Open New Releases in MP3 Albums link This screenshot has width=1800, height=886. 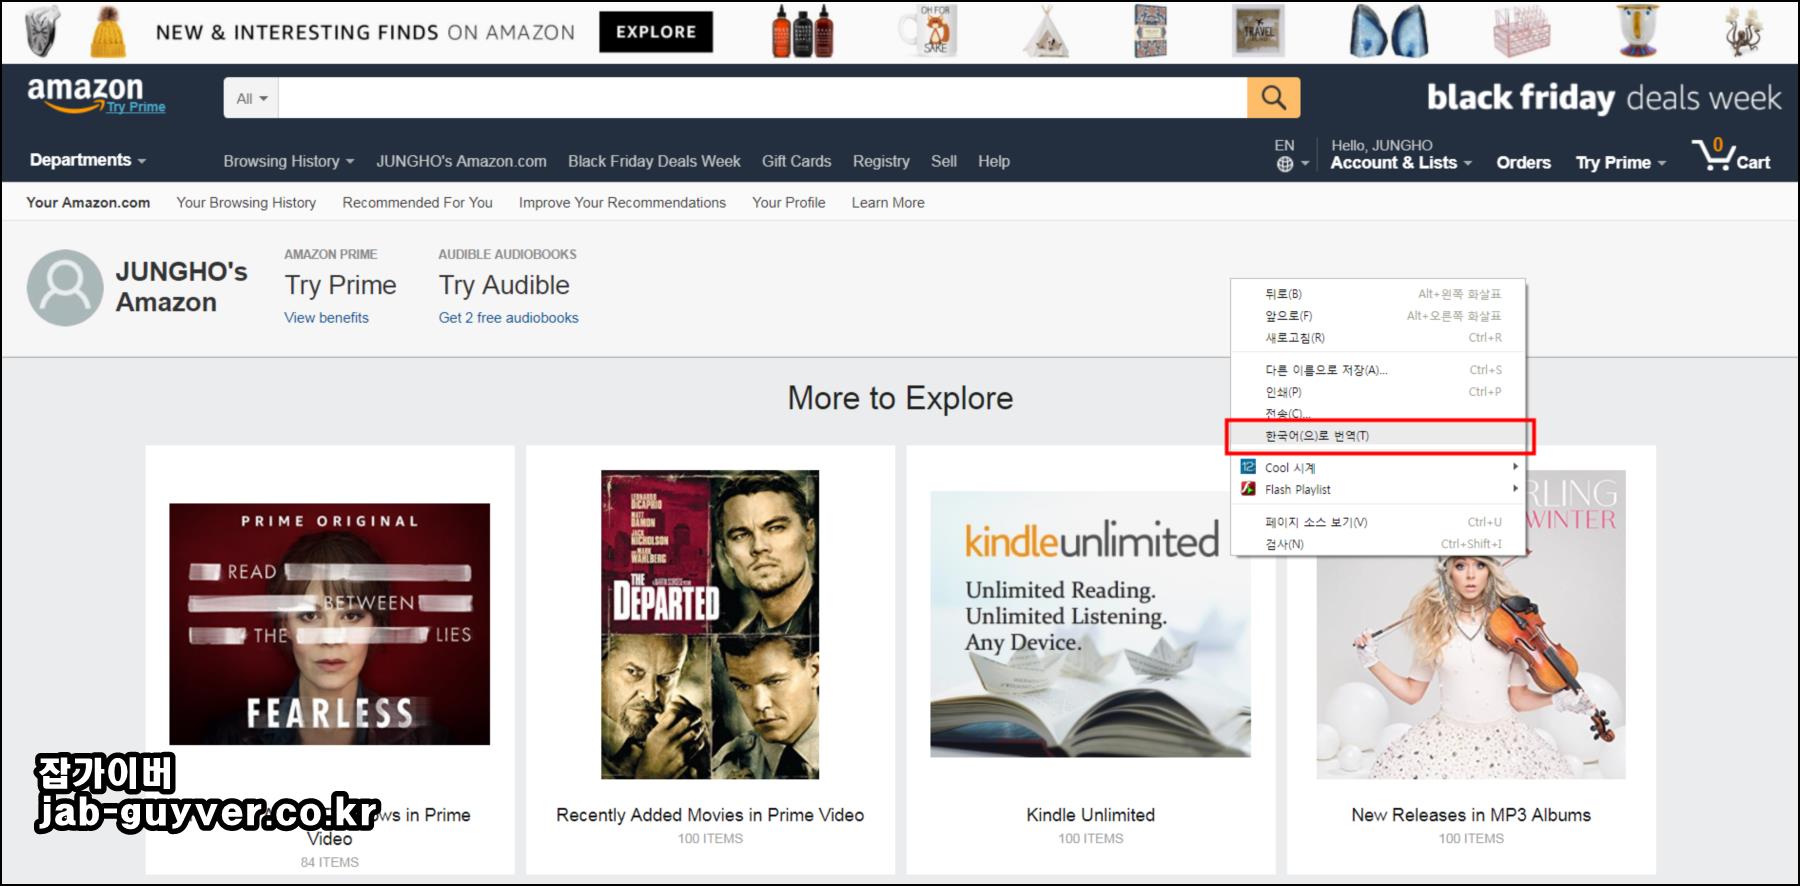1471,815
